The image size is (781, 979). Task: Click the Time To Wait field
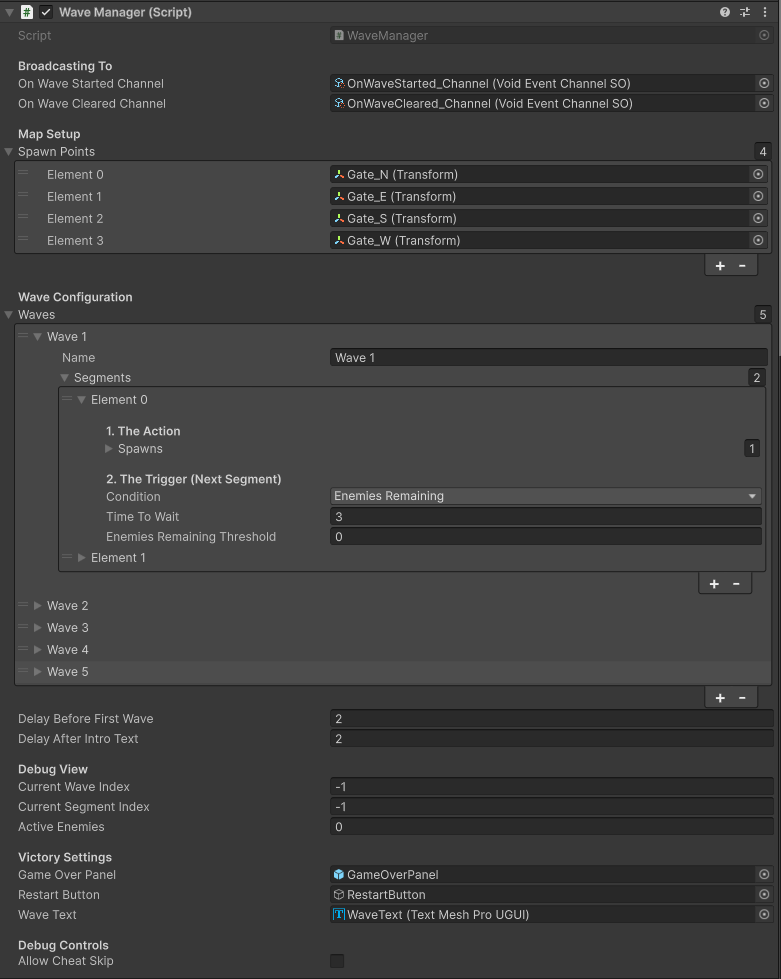[x=546, y=516]
